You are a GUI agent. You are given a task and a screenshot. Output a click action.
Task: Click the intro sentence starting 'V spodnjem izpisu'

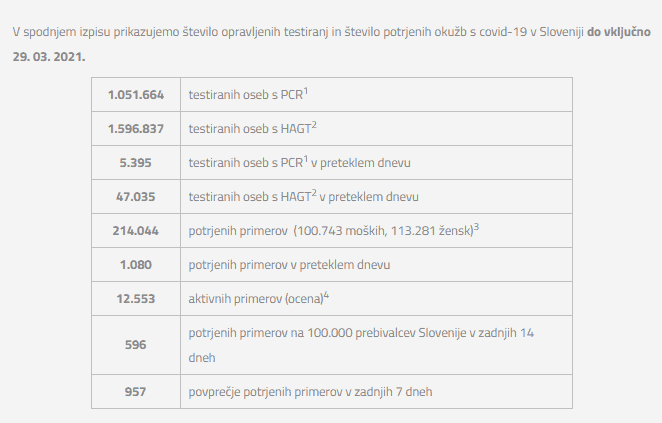click(x=300, y=32)
